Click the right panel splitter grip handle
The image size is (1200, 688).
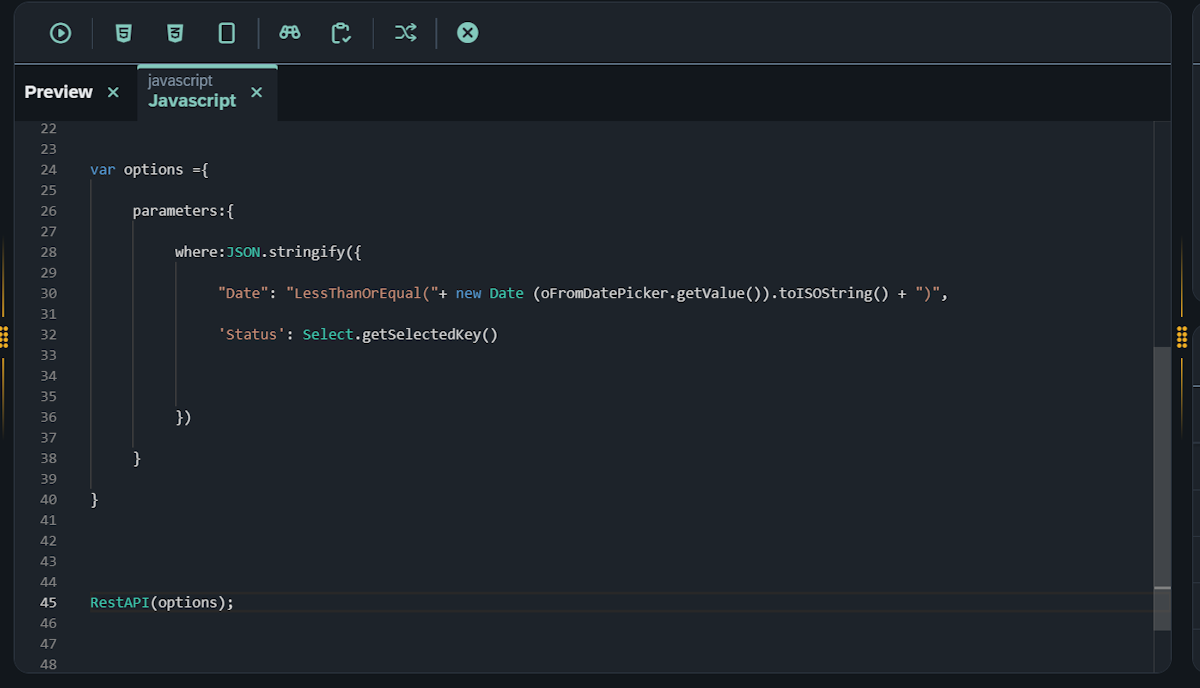pyautogui.click(x=1182, y=337)
